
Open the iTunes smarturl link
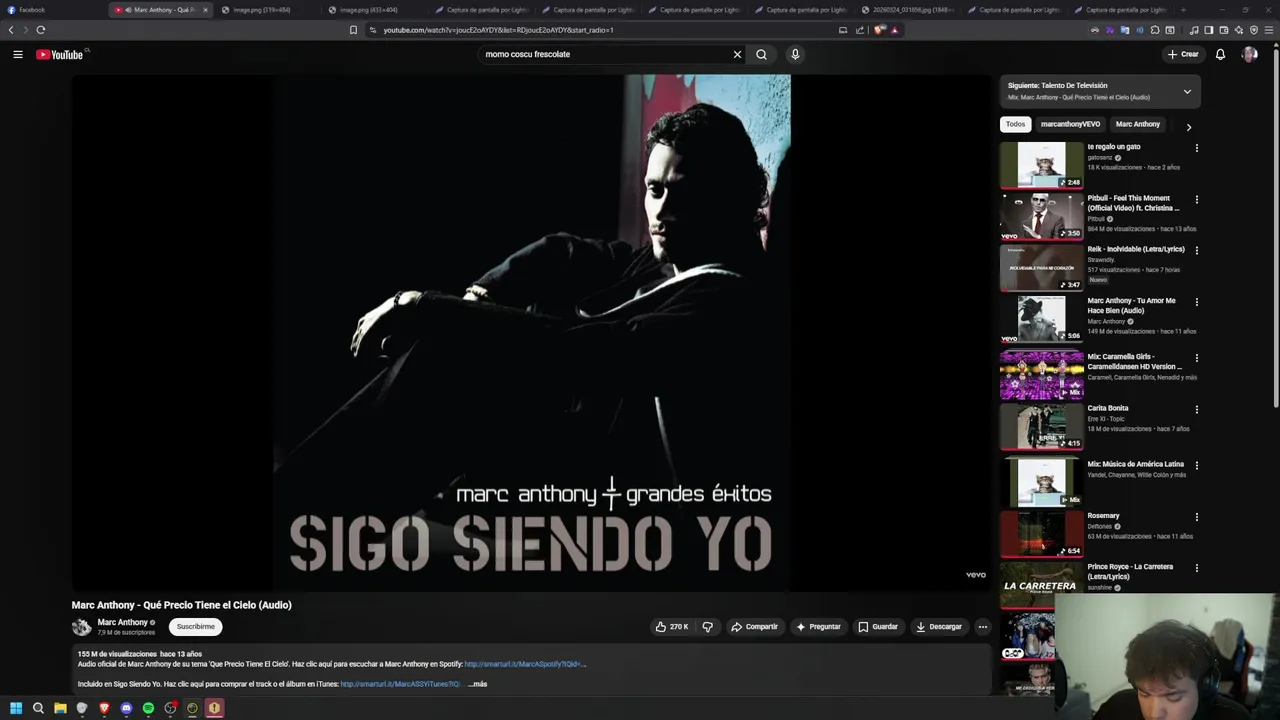pos(400,684)
